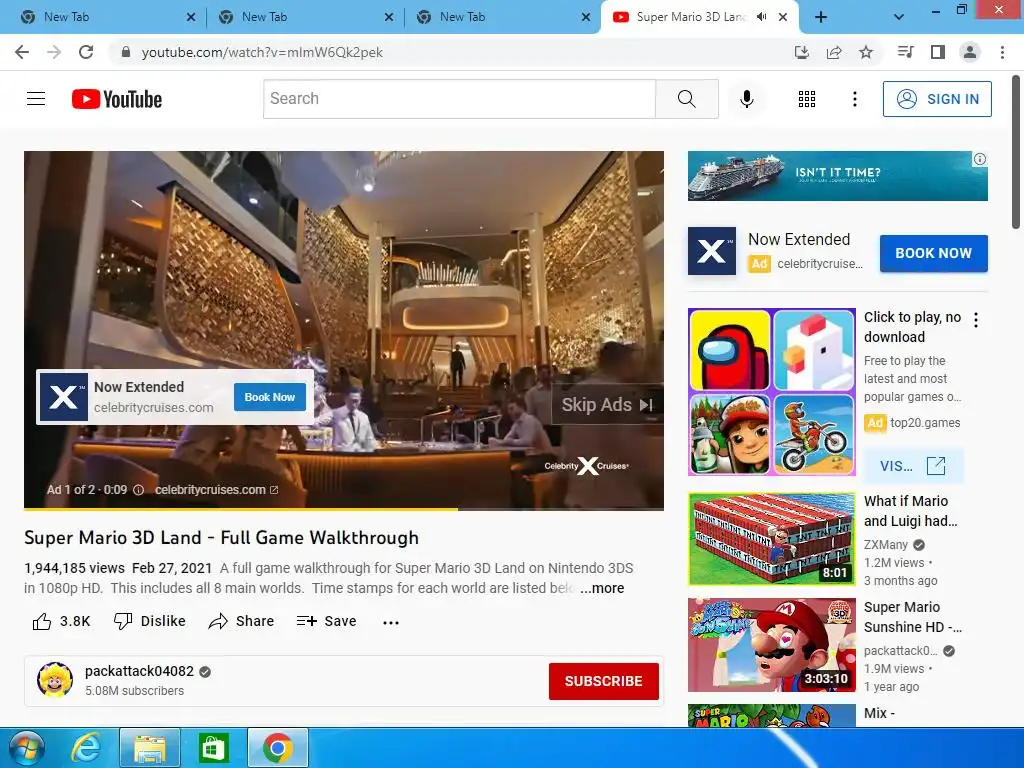Open options for top20.games ad
Image resolution: width=1024 pixels, height=768 pixels.
tap(976, 320)
